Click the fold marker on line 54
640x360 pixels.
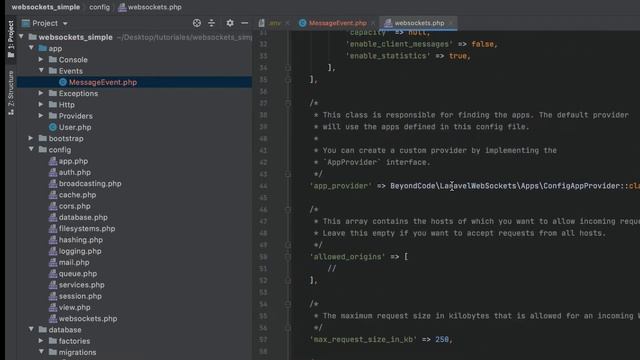tap(288, 304)
